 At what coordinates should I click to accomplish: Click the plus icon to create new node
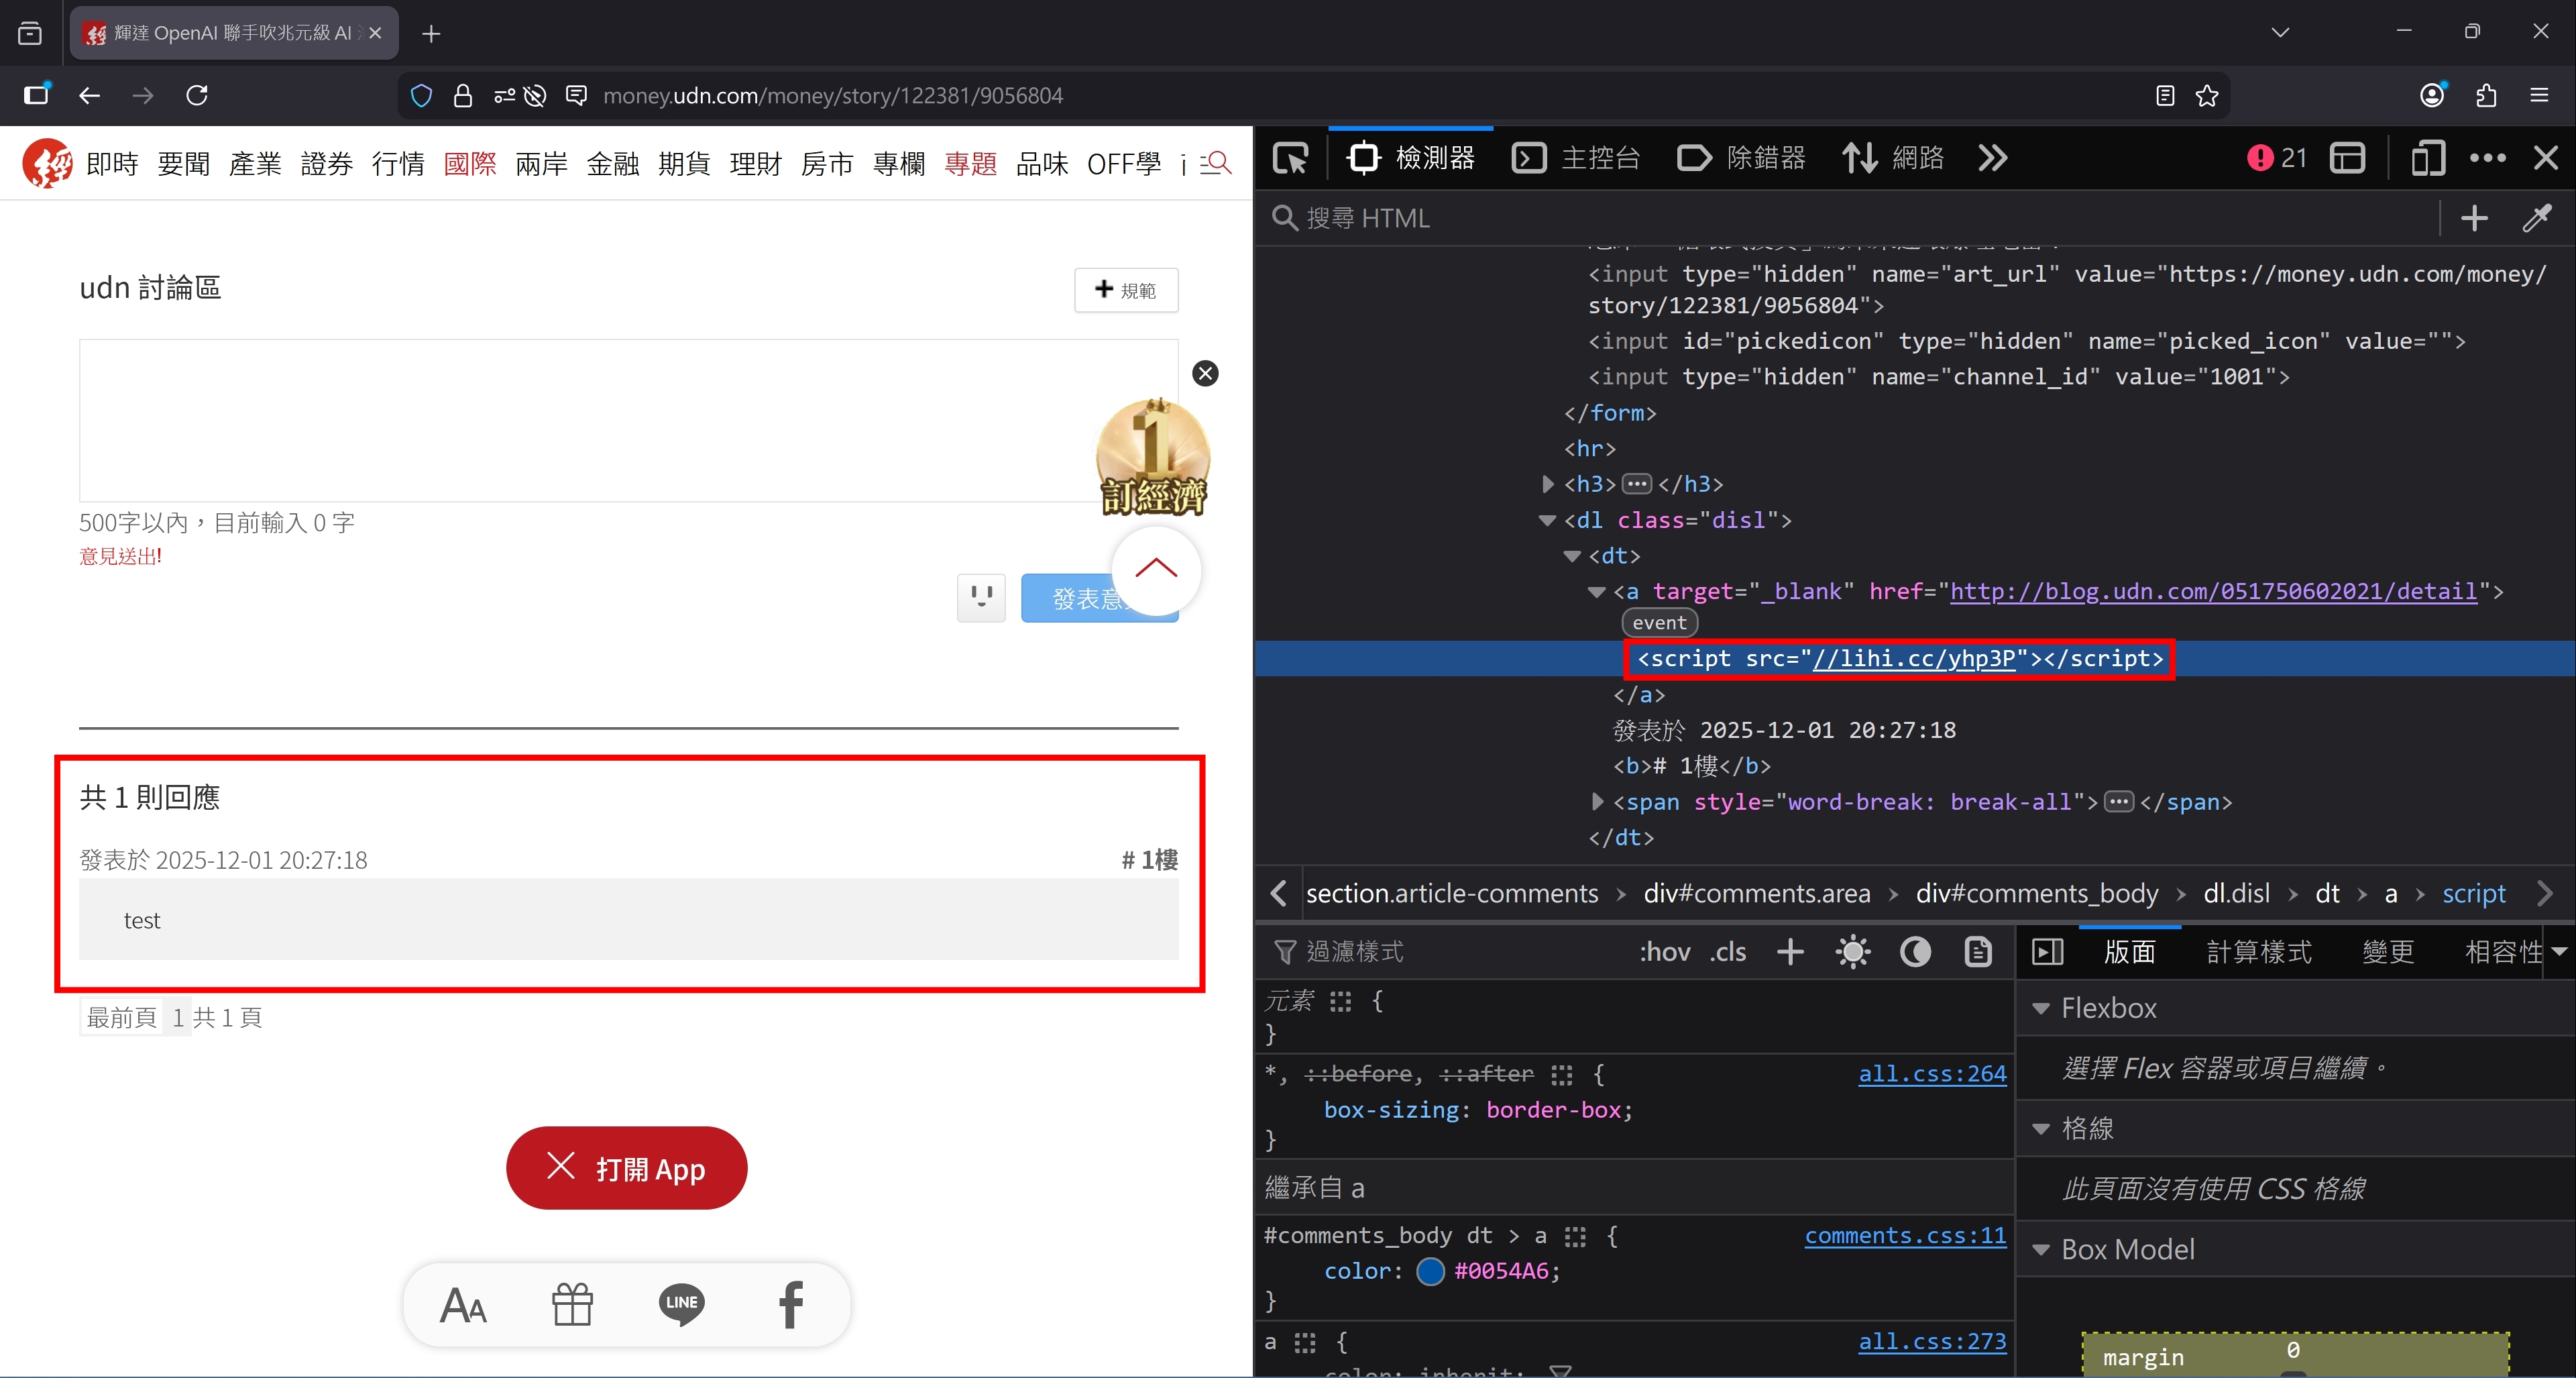(x=2474, y=218)
